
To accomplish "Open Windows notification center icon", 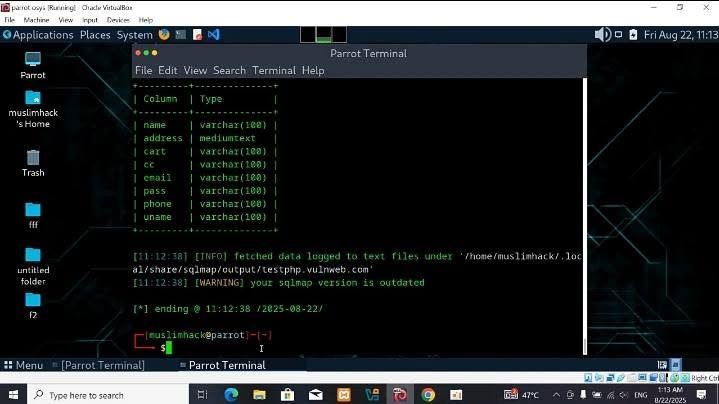I will 701,394.
